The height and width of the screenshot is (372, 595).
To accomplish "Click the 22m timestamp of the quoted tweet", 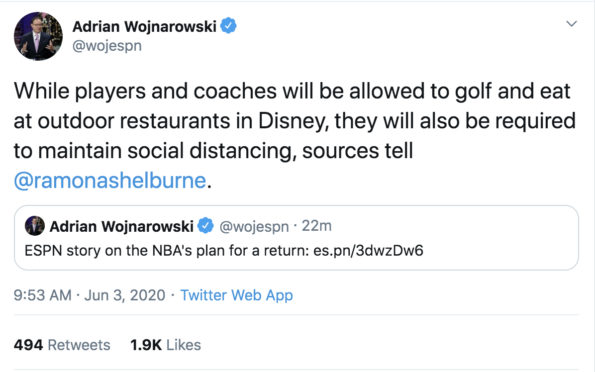I will click(316, 226).
